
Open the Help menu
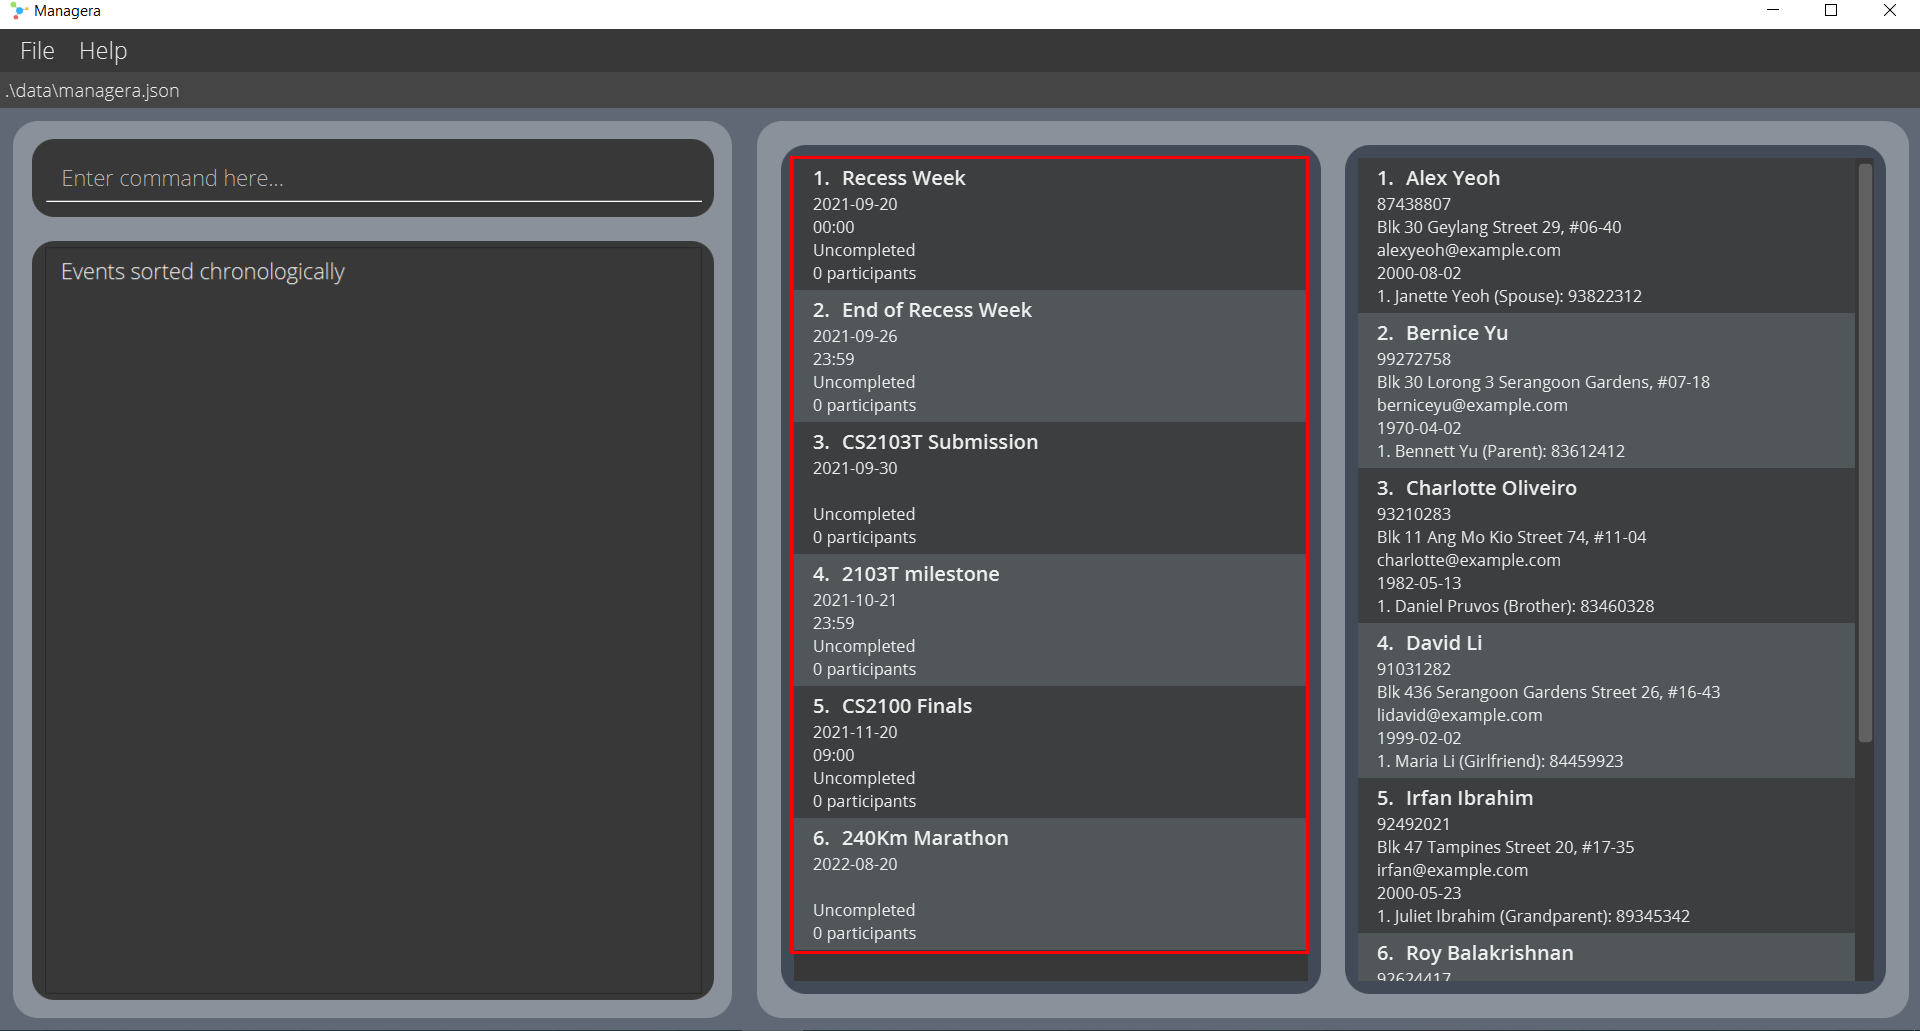pyautogui.click(x=103, y=51)
